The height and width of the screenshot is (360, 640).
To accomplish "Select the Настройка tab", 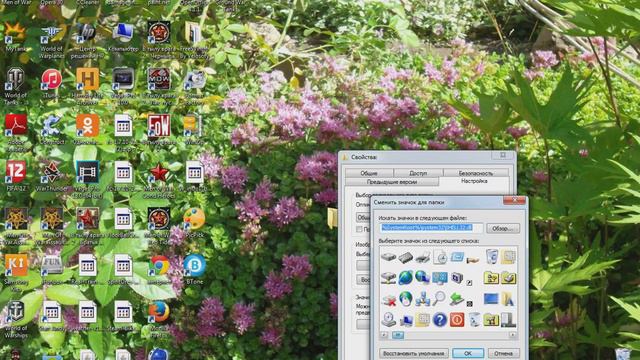I will 474,181.
